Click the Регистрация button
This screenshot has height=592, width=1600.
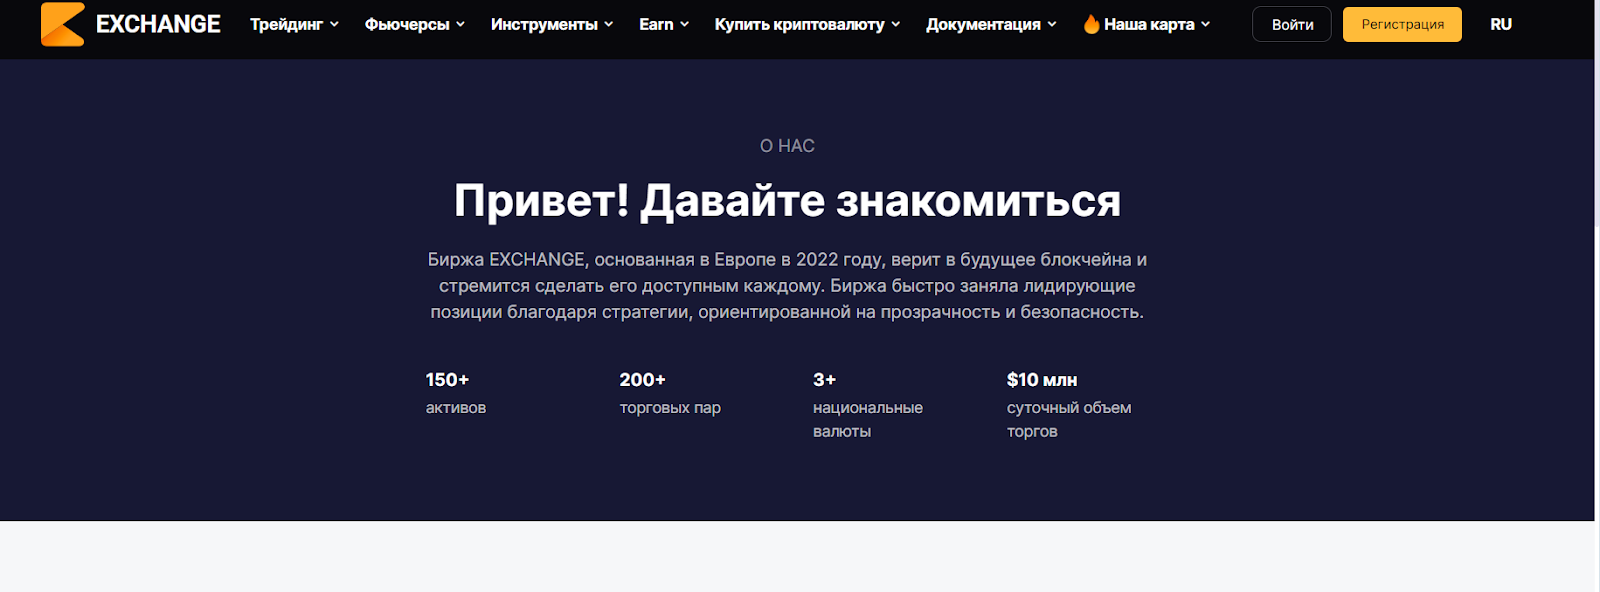(1402, 24)
